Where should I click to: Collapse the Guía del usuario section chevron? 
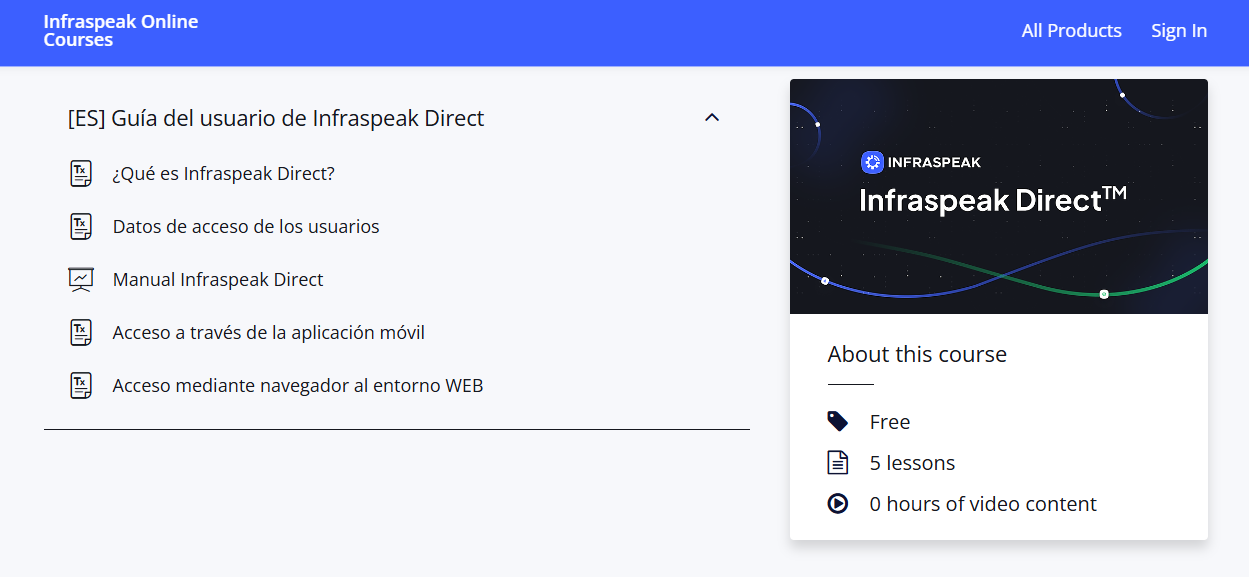(x=712, y=118)
